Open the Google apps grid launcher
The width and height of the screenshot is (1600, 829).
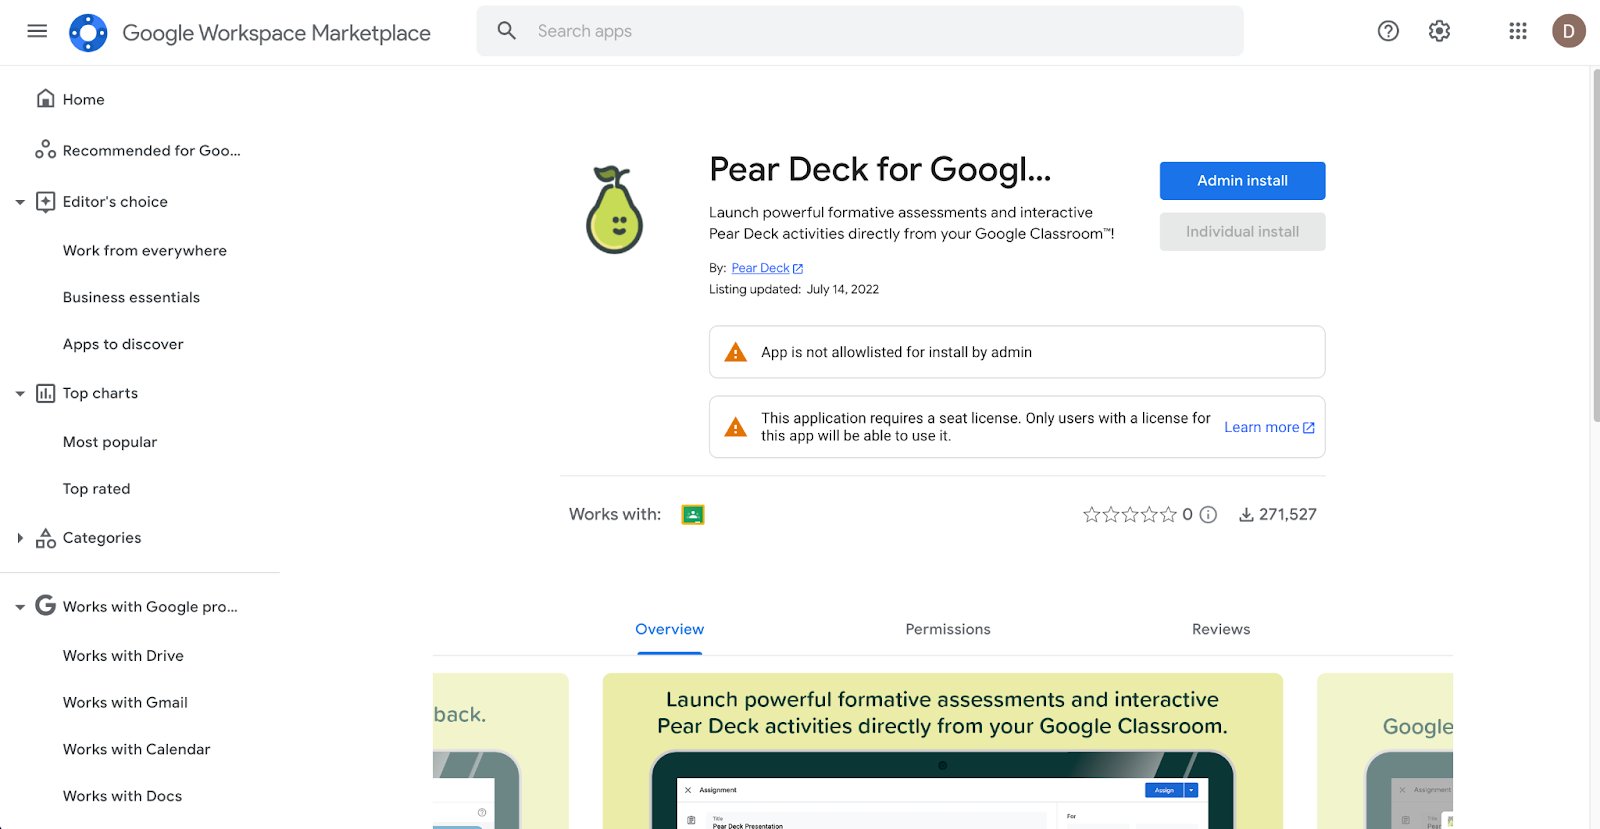pos(1518,31)
